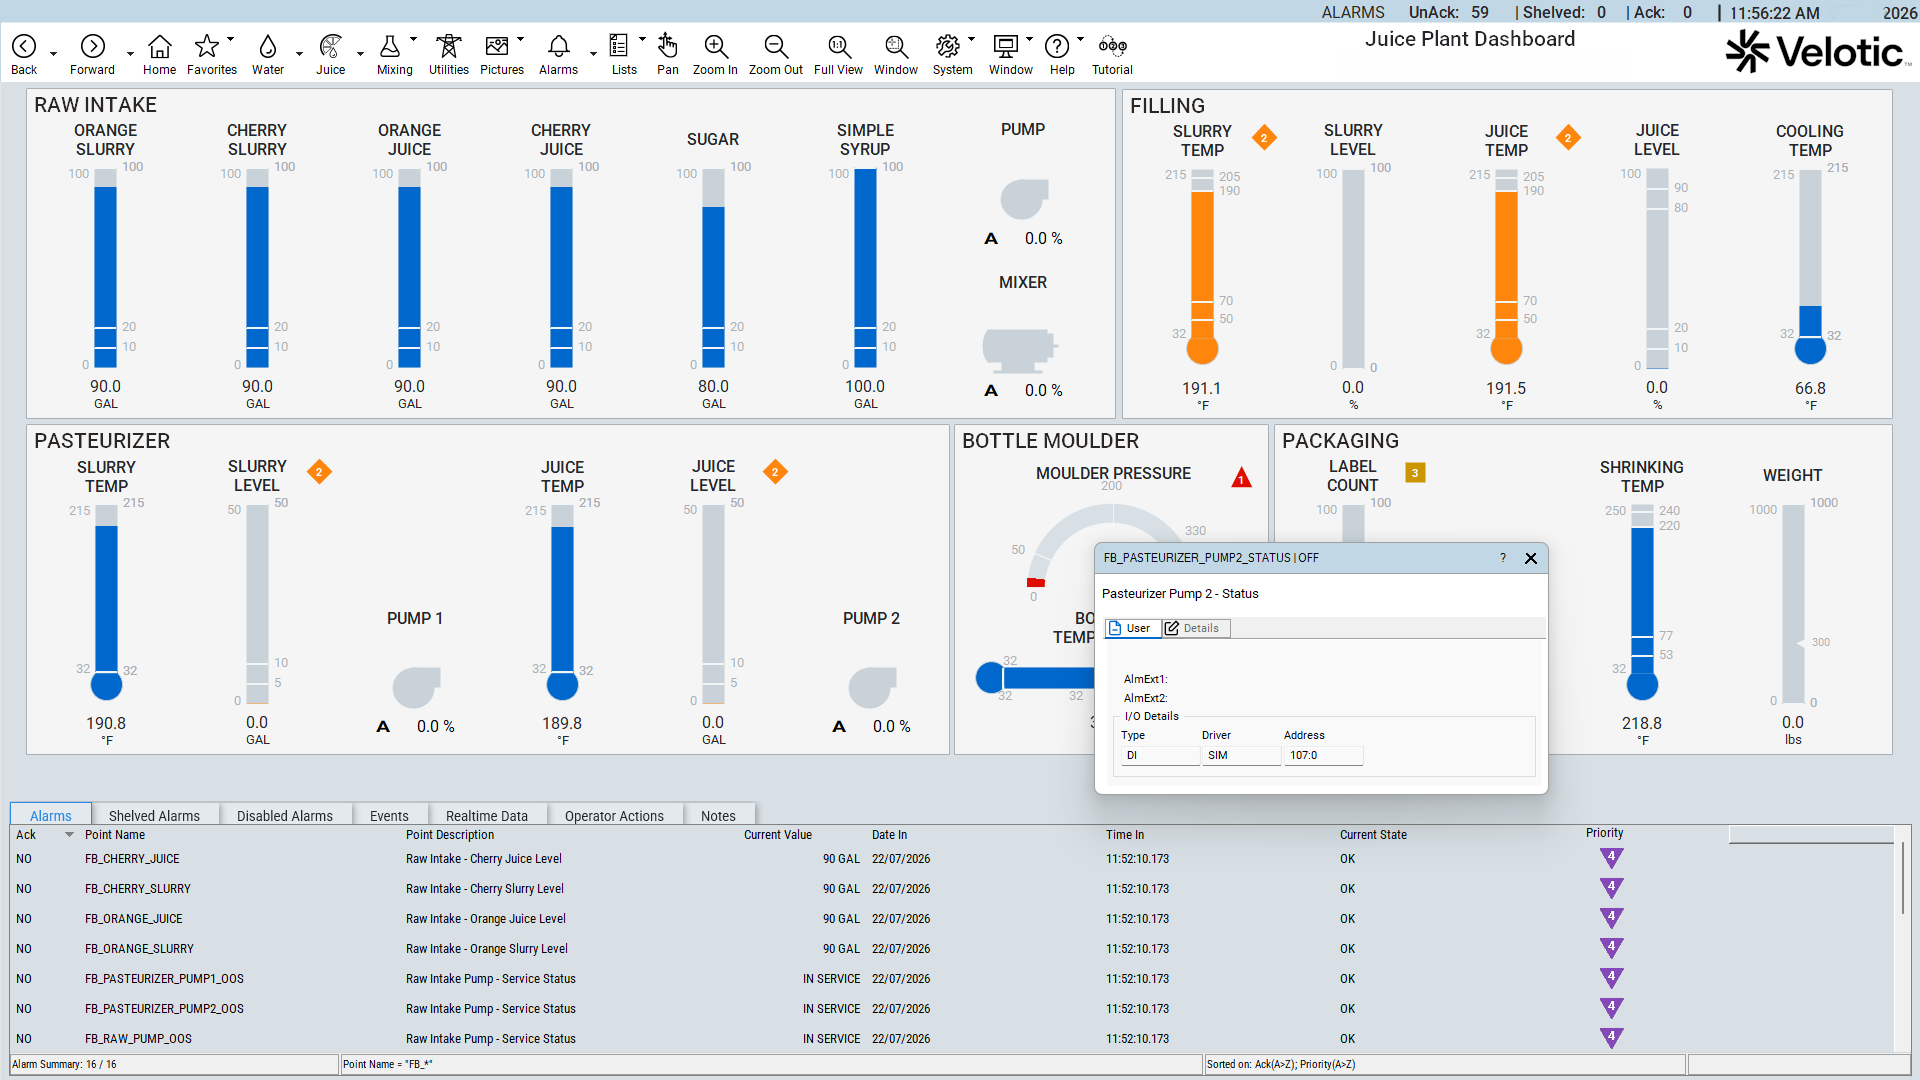Click the Mixing flask icon

[x=390, y=47]
